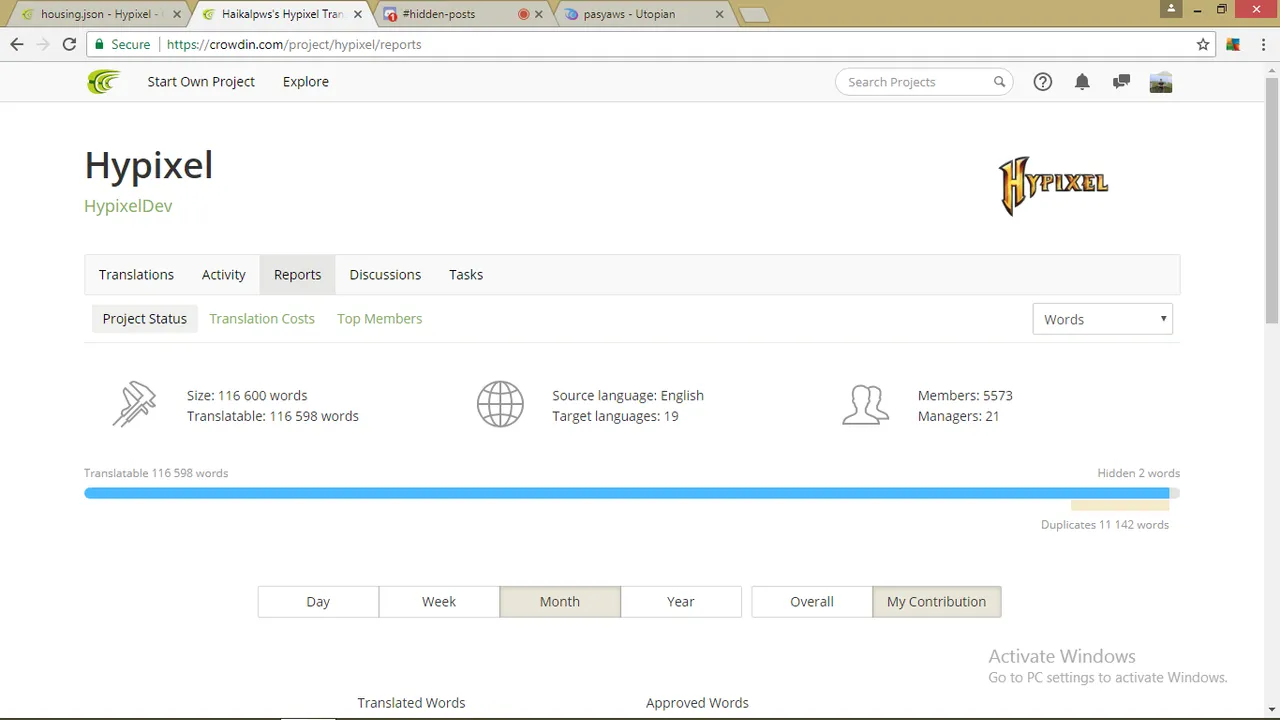Open the Translations tab
The height and width of the screenshot is (720, 1280).
click(x=136, y=274)
